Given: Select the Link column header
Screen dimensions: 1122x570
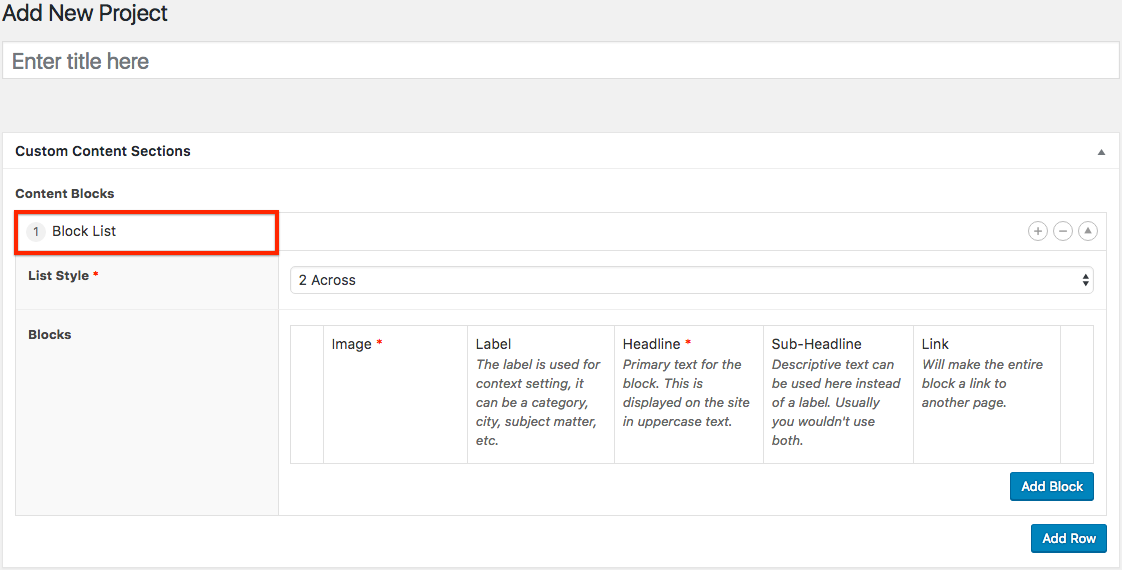Looking at the screenshot, I should 935,344.
